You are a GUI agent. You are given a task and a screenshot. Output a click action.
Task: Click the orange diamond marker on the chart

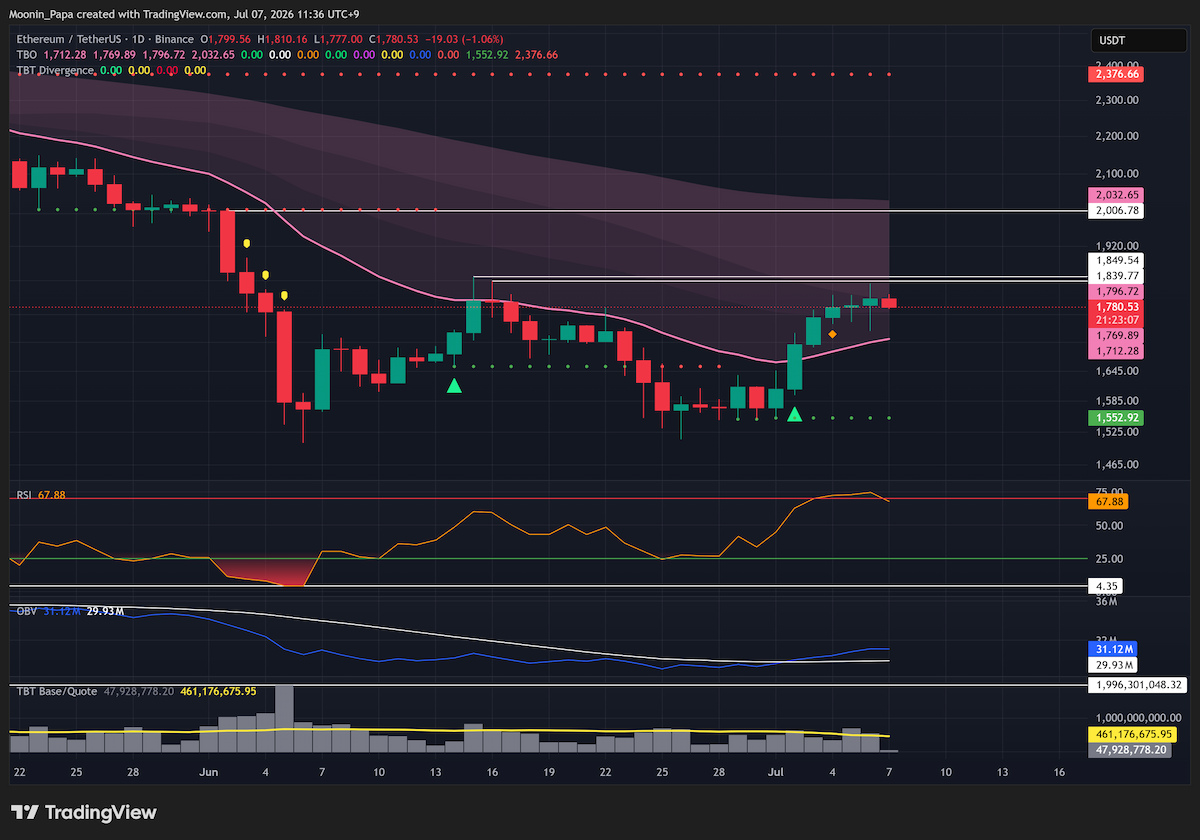point(832,334)
